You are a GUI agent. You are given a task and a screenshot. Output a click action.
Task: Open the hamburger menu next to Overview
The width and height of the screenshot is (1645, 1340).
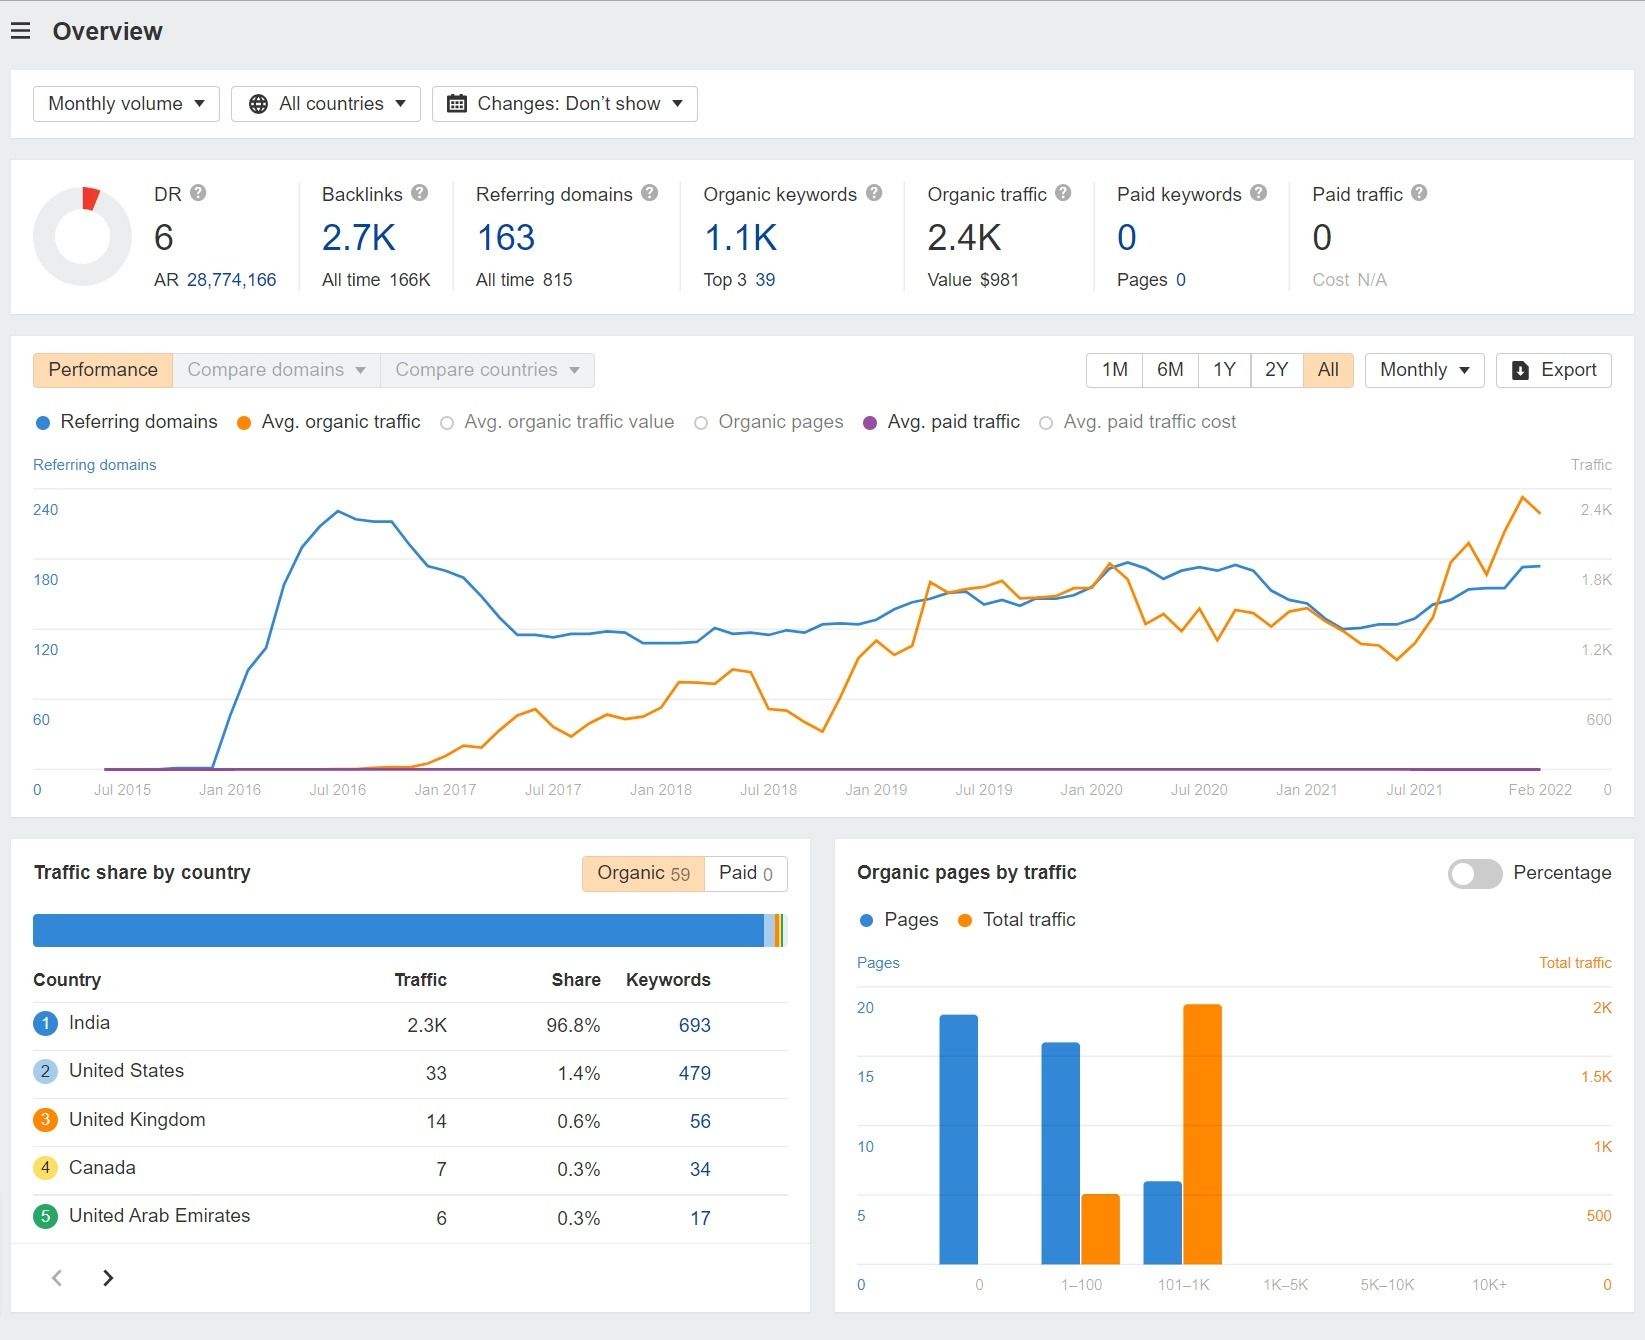click(x=20, y=31)
